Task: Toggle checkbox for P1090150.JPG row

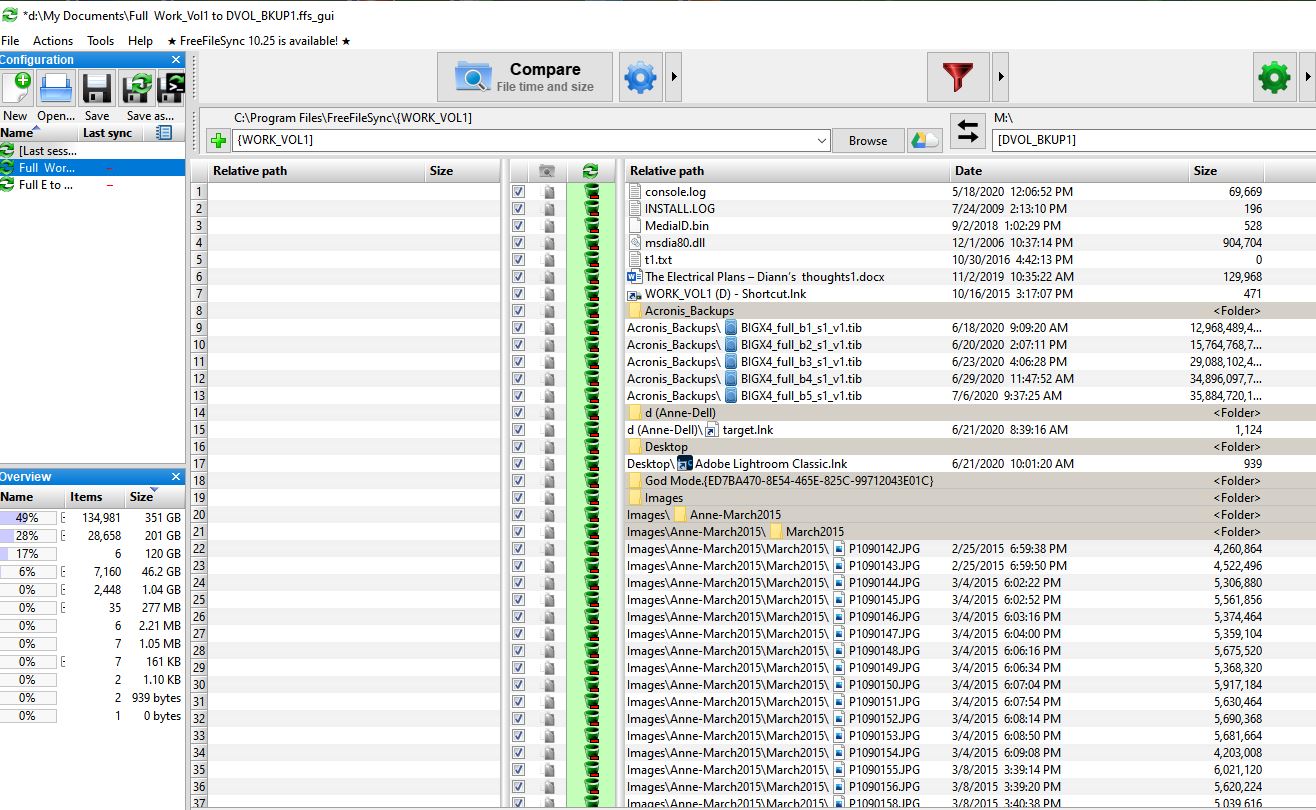Action: pos(518,685)
